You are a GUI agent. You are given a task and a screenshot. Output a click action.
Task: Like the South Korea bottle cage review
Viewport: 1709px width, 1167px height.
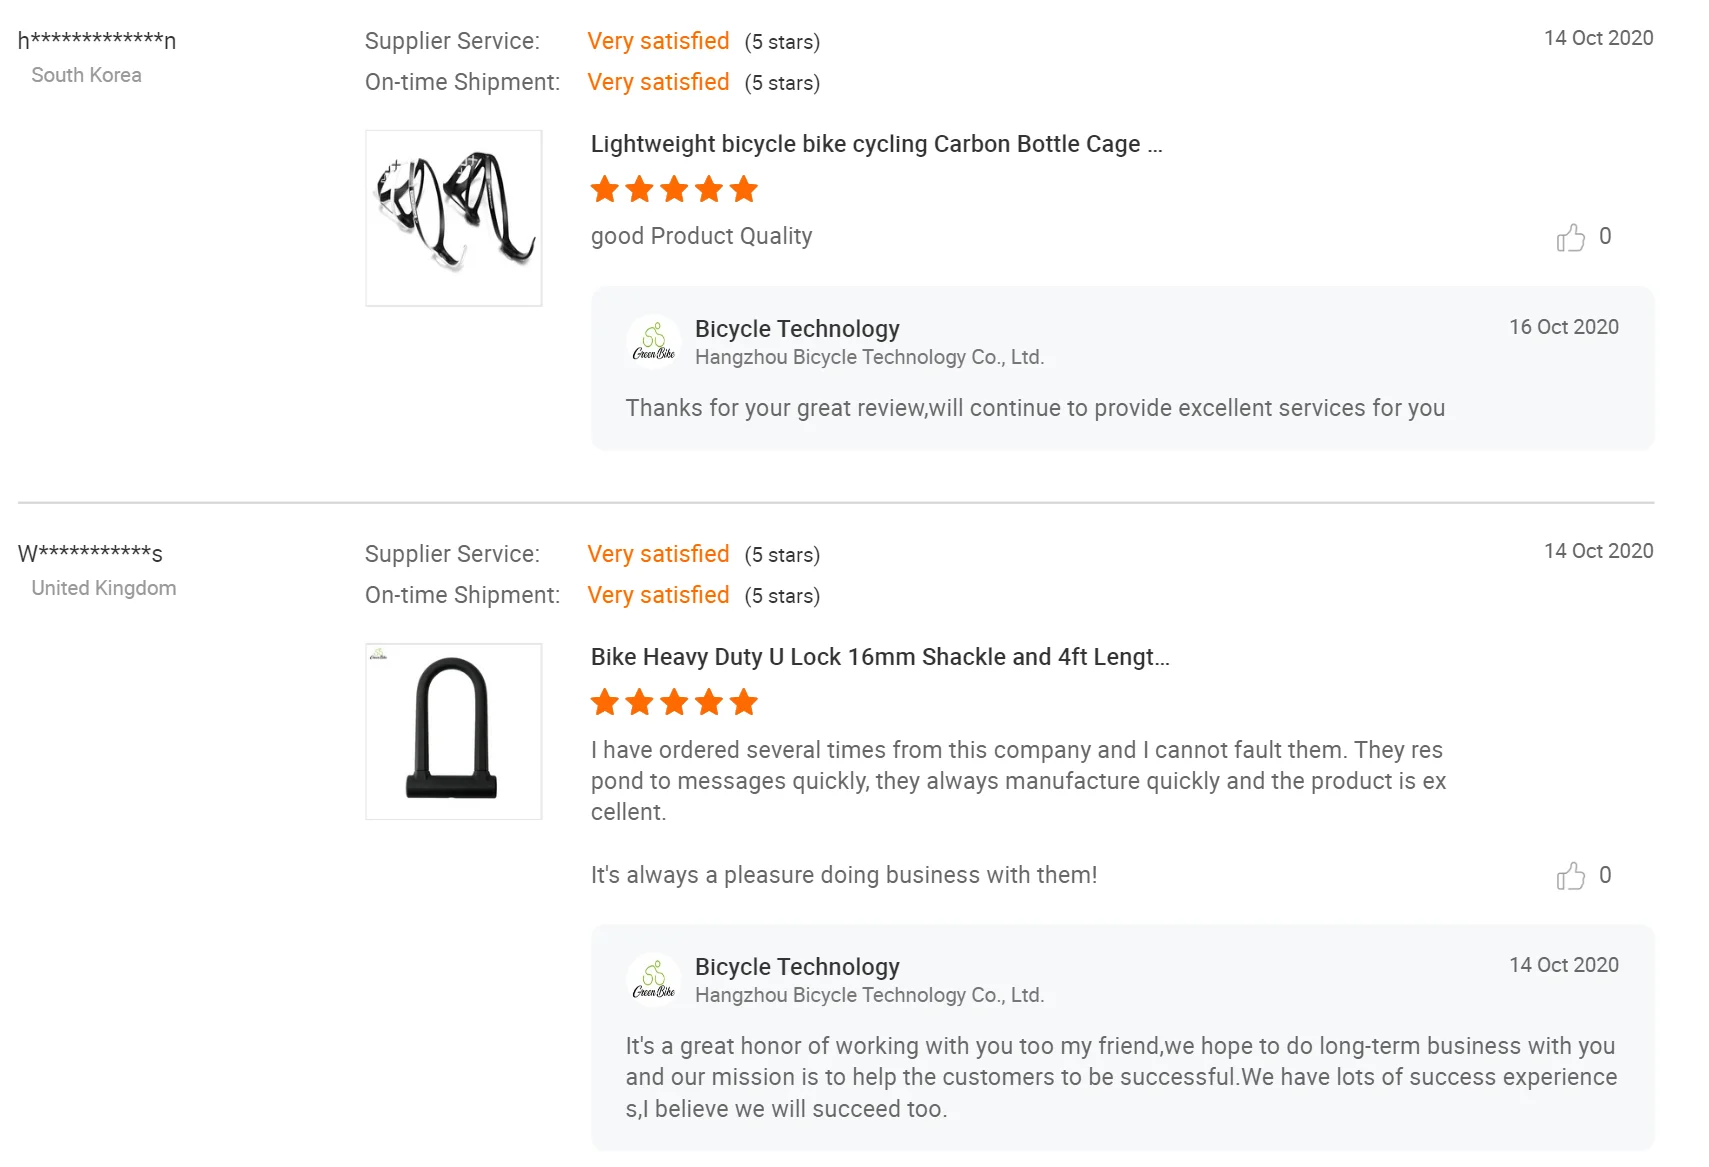click(x=1570, y=238)
